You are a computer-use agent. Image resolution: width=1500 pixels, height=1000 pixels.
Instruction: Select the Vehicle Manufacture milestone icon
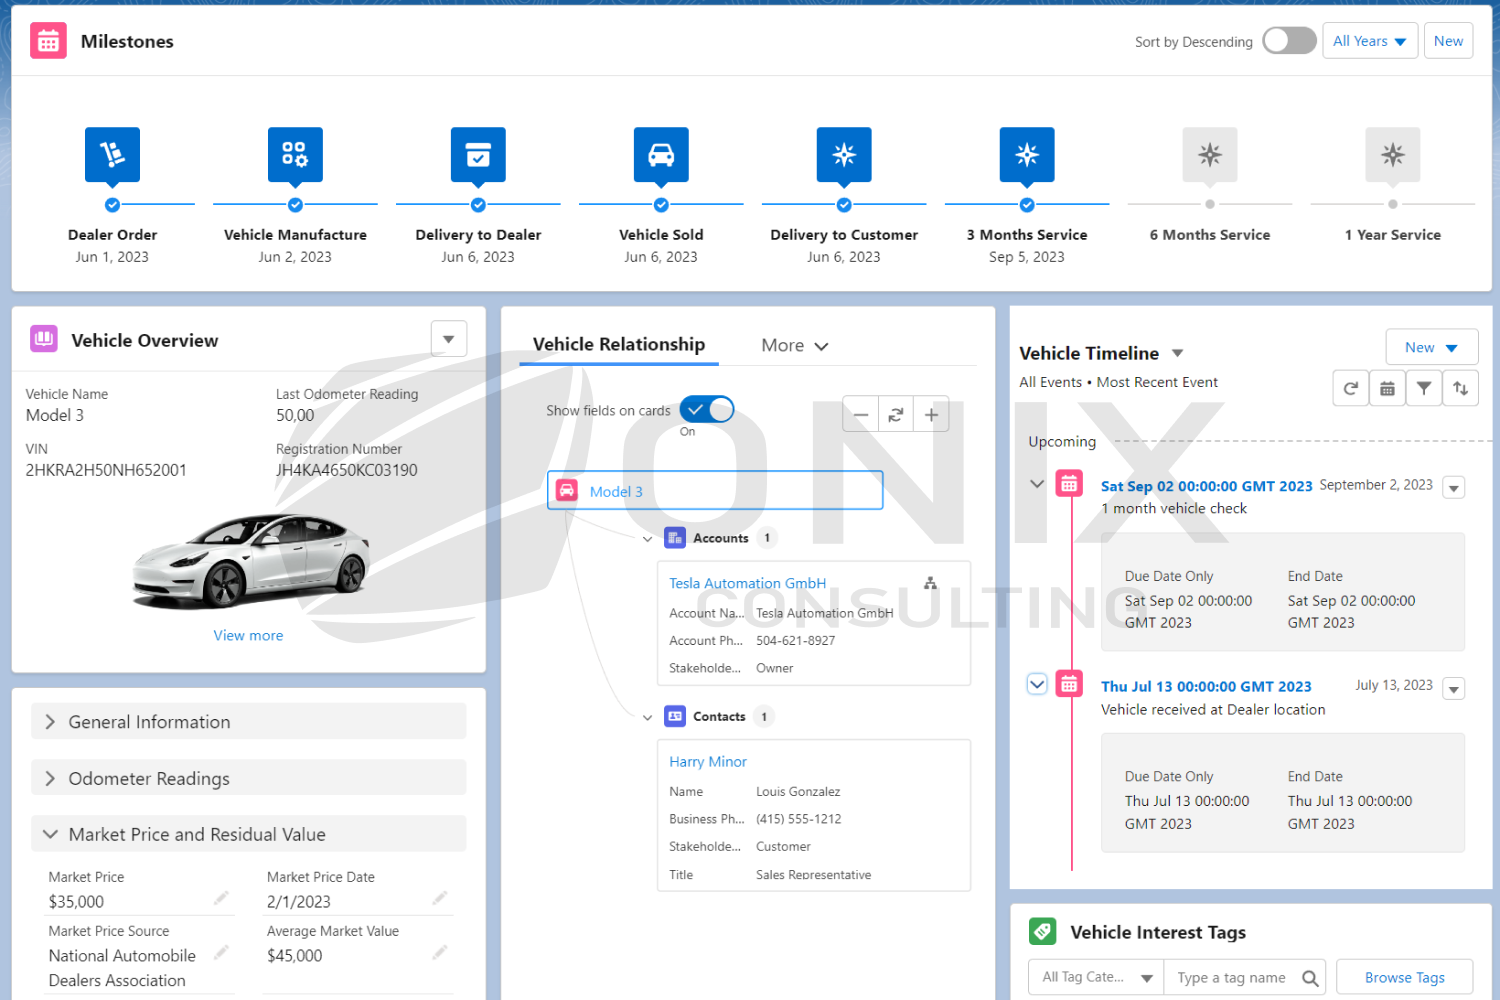tap(295, 155)
